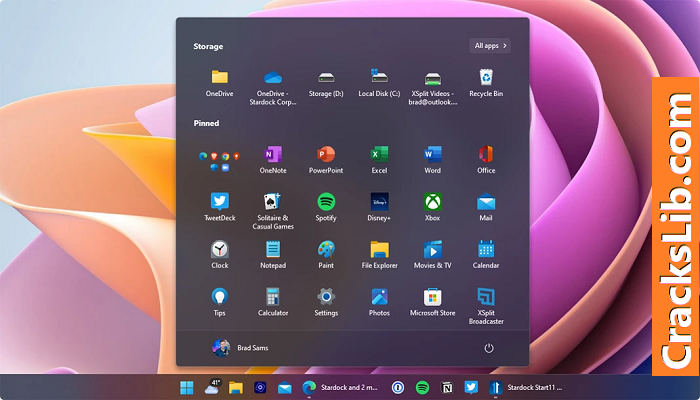Open Twitter icon on the taskbar
Screen dimensions: 700x400
pyautogui.click(x=471, y=387)
